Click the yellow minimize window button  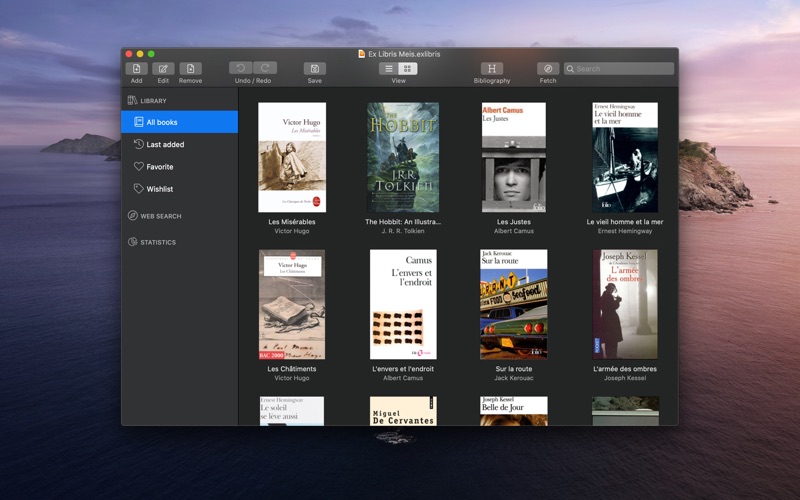140,54
